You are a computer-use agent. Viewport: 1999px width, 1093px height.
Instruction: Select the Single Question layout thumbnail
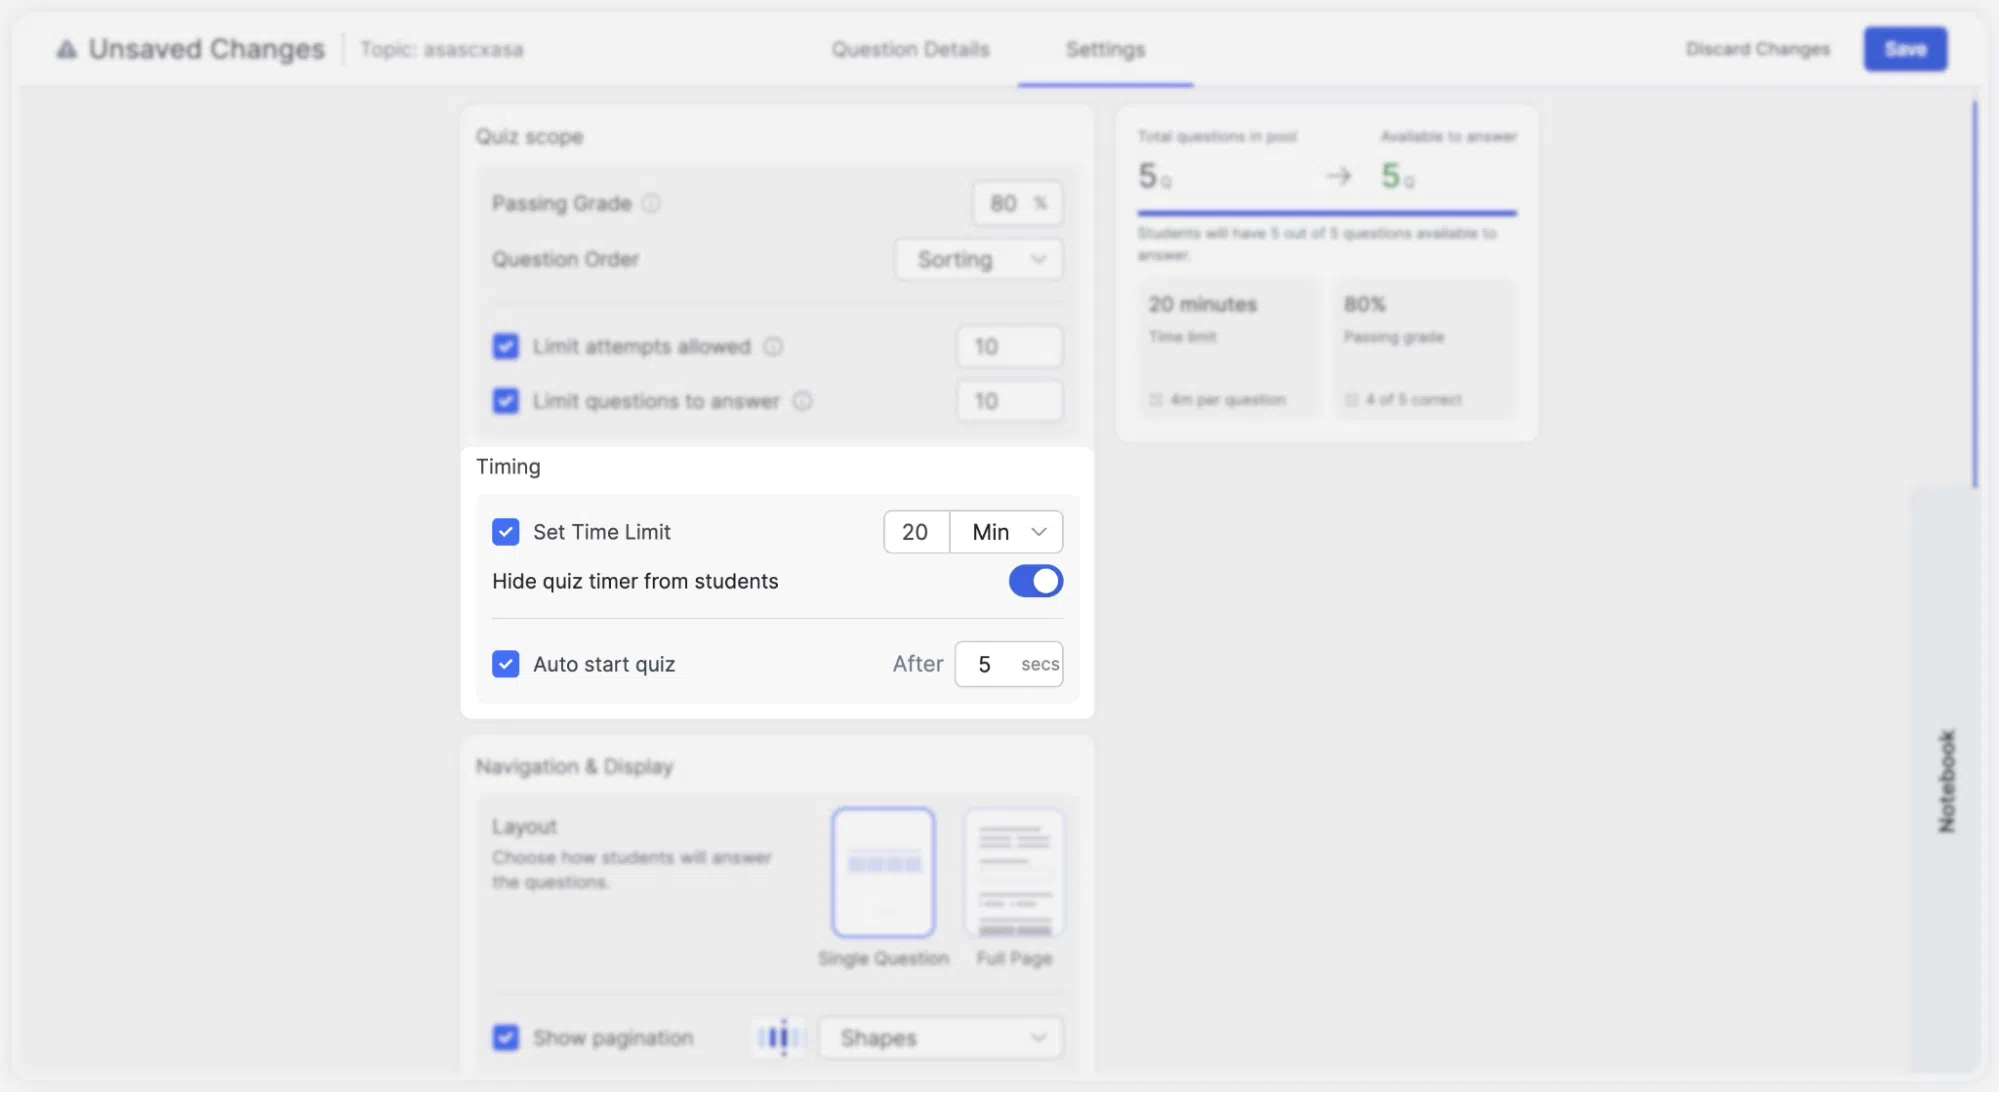click(x=883, y=872)
